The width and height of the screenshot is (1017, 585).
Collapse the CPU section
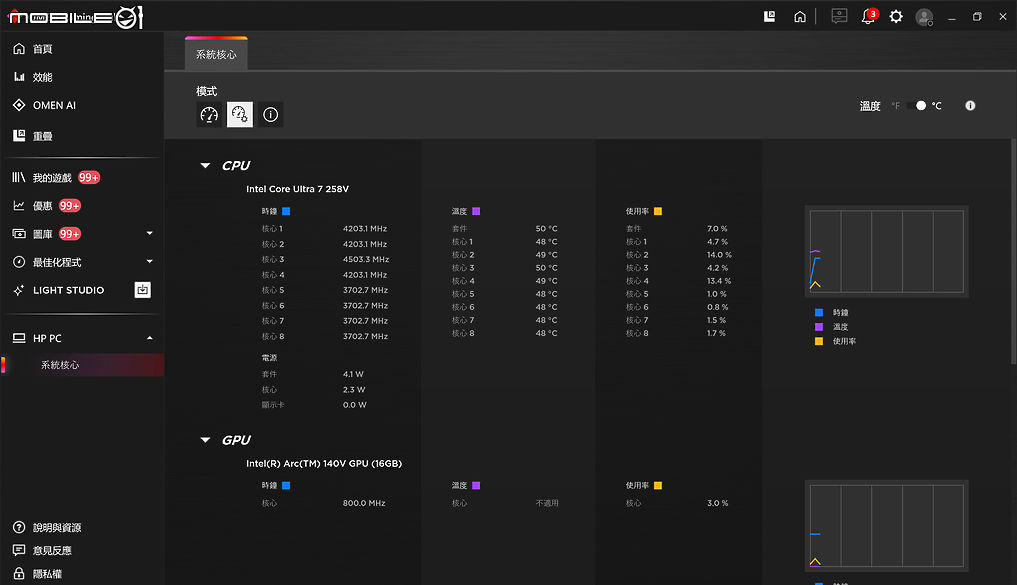[206, 166]
